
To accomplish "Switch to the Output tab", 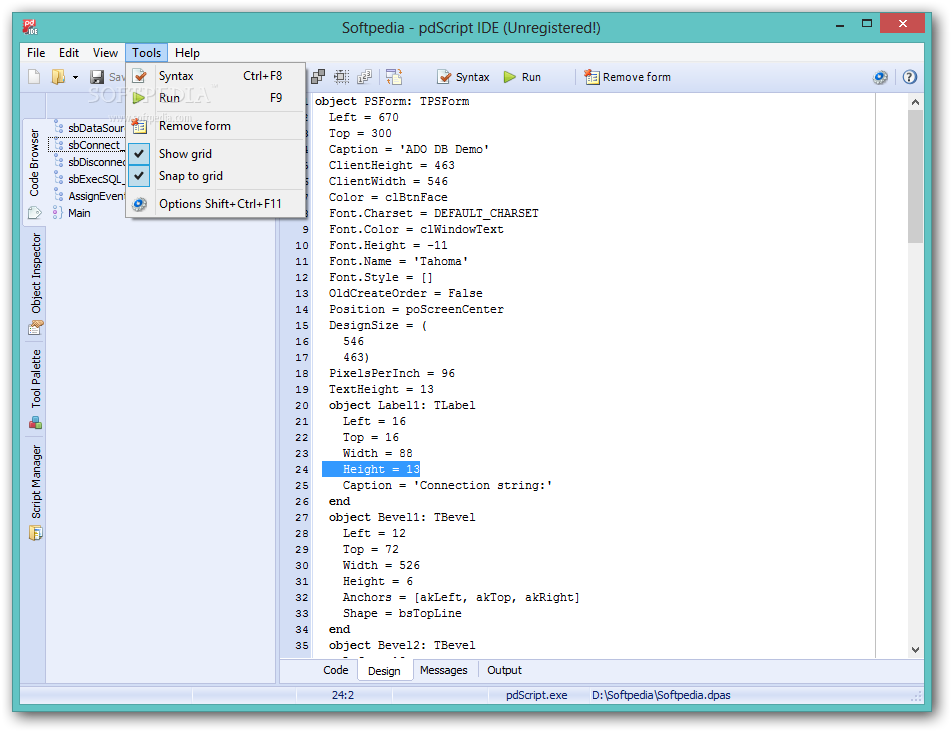I will pos(504,670).
